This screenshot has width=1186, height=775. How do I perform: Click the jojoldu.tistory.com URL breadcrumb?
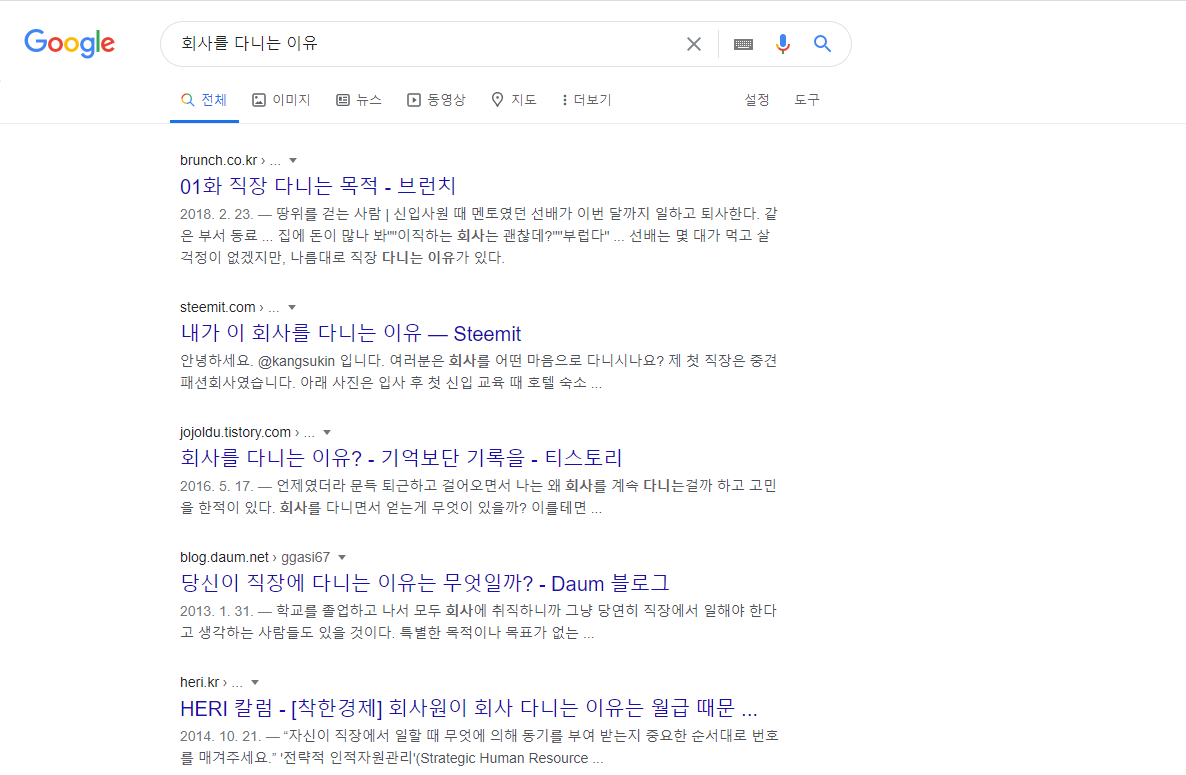(247, 432)
